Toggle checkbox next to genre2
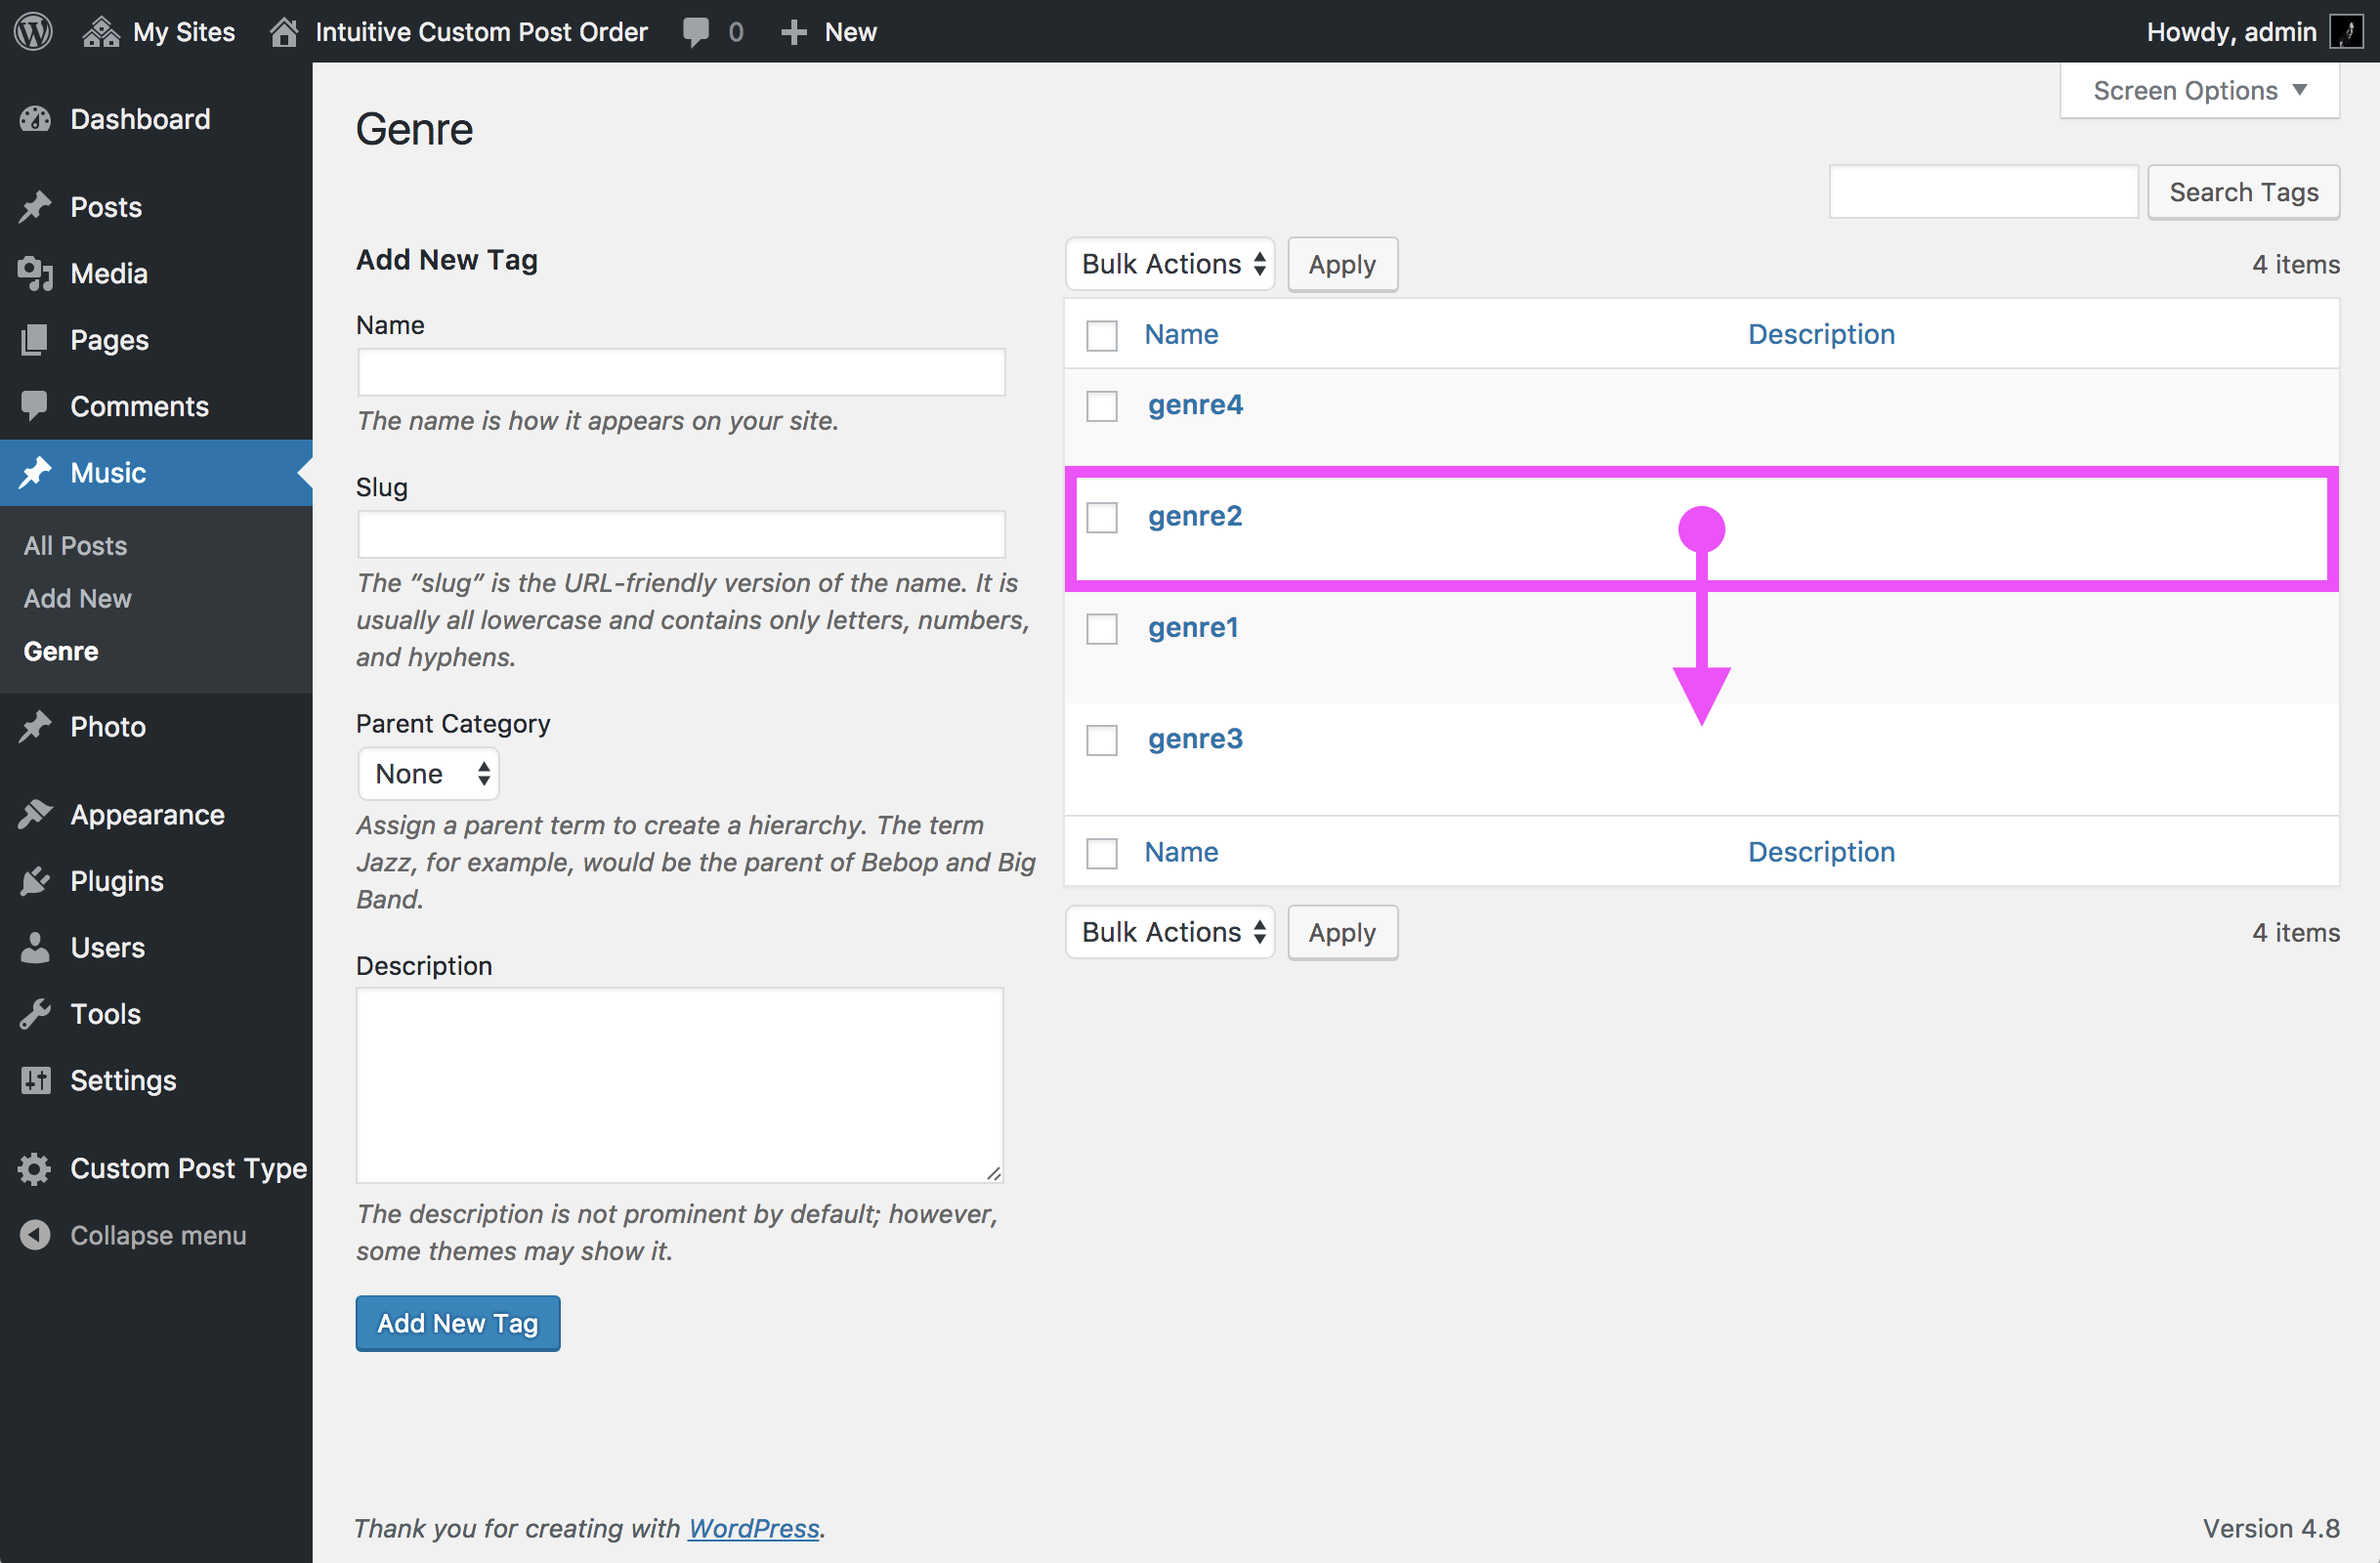This screenshot has width=2380, height=1563. [x=1101, y=513]
